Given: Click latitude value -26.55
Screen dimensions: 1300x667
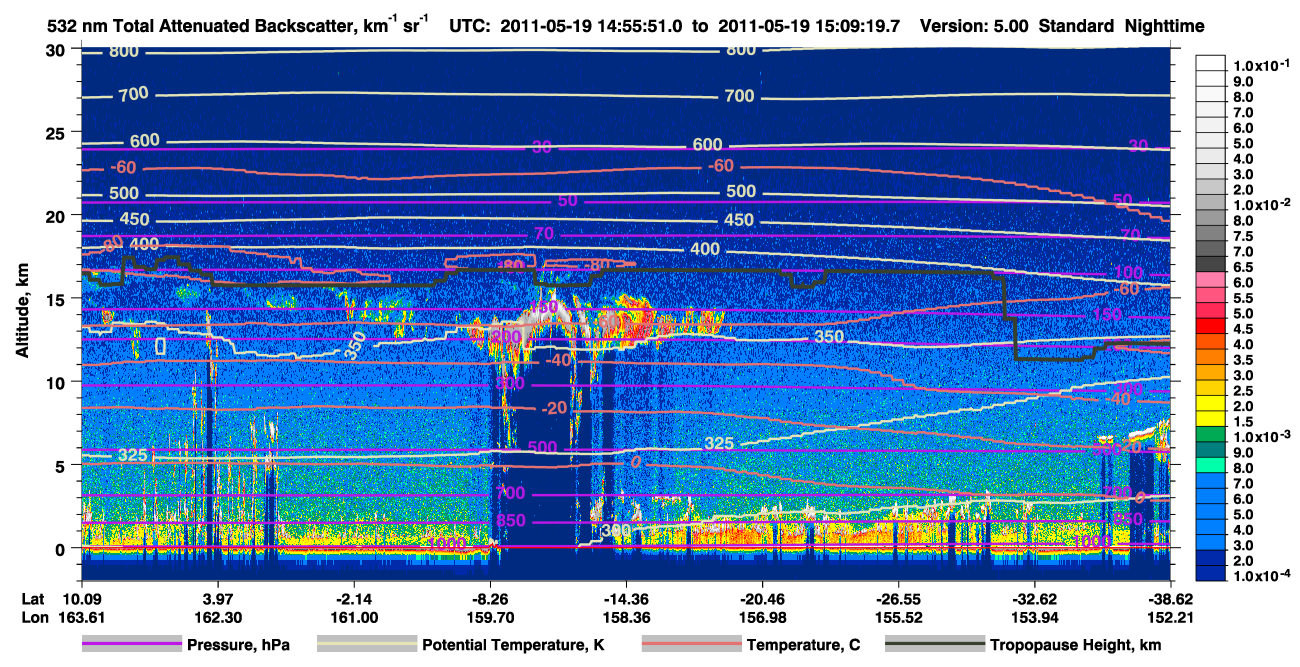Looking at the screenshot, I should coord(898,600).
